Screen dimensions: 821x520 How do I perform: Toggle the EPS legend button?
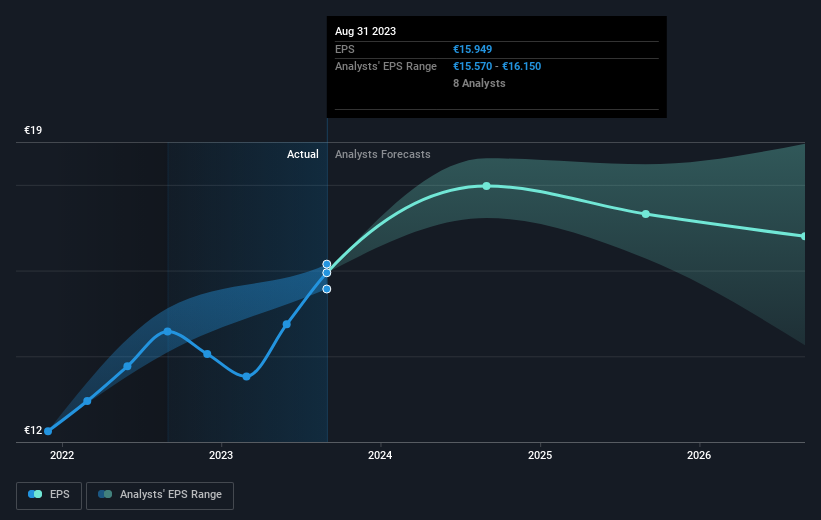click(x=49, y=495)
